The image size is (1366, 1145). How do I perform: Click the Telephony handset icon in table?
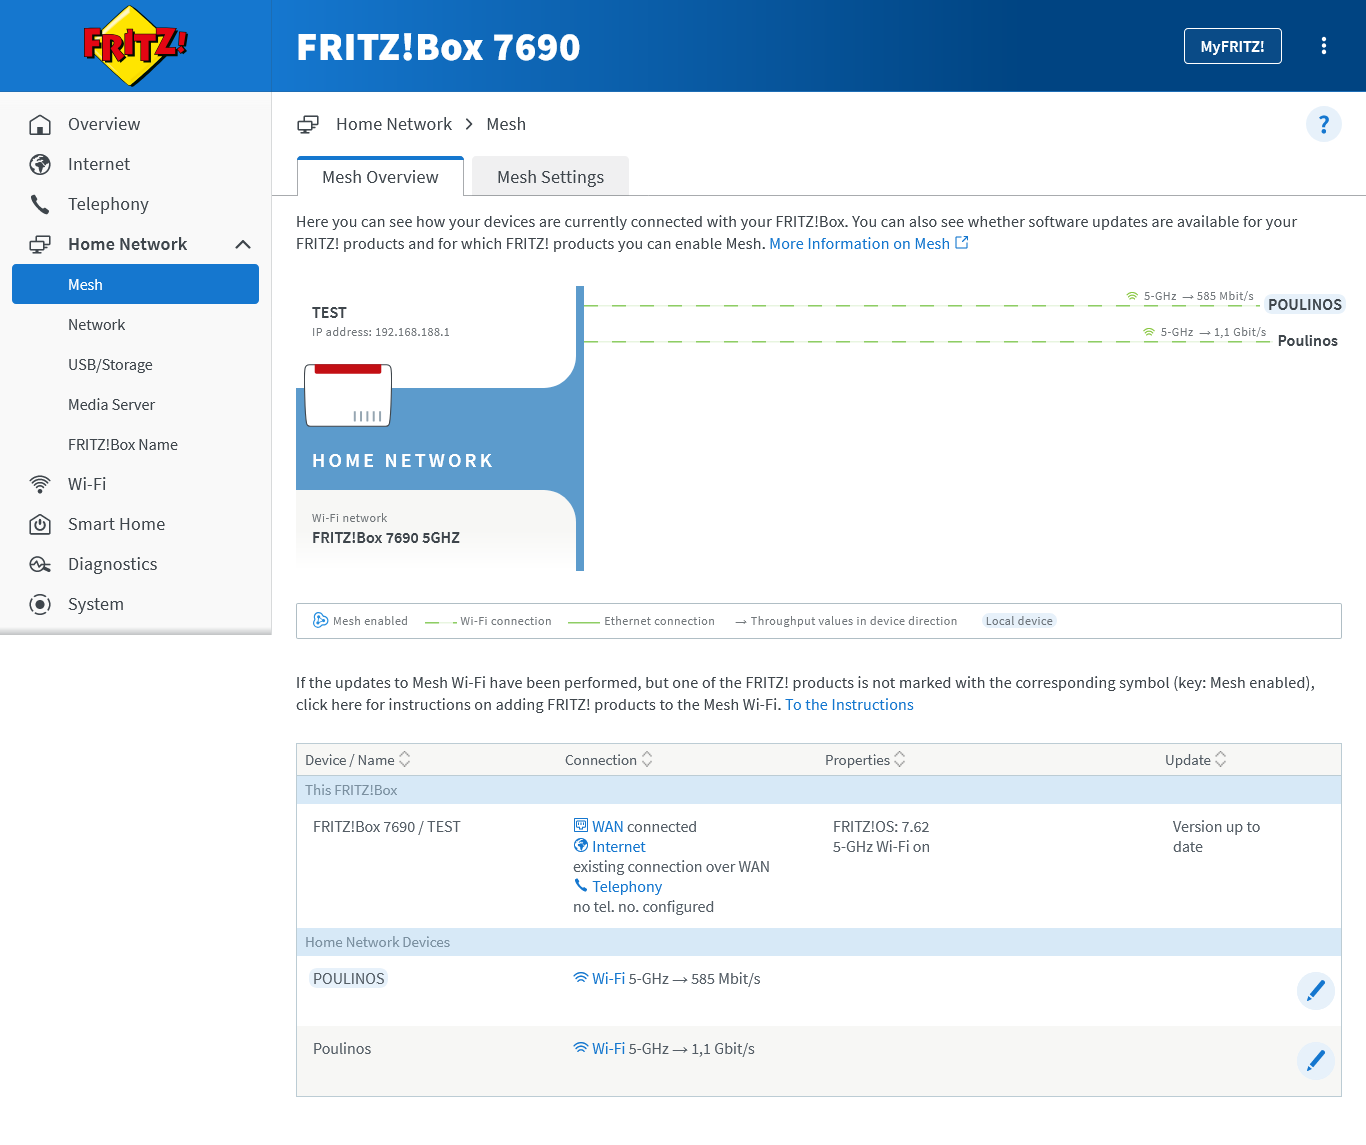[x=580, y=885]
